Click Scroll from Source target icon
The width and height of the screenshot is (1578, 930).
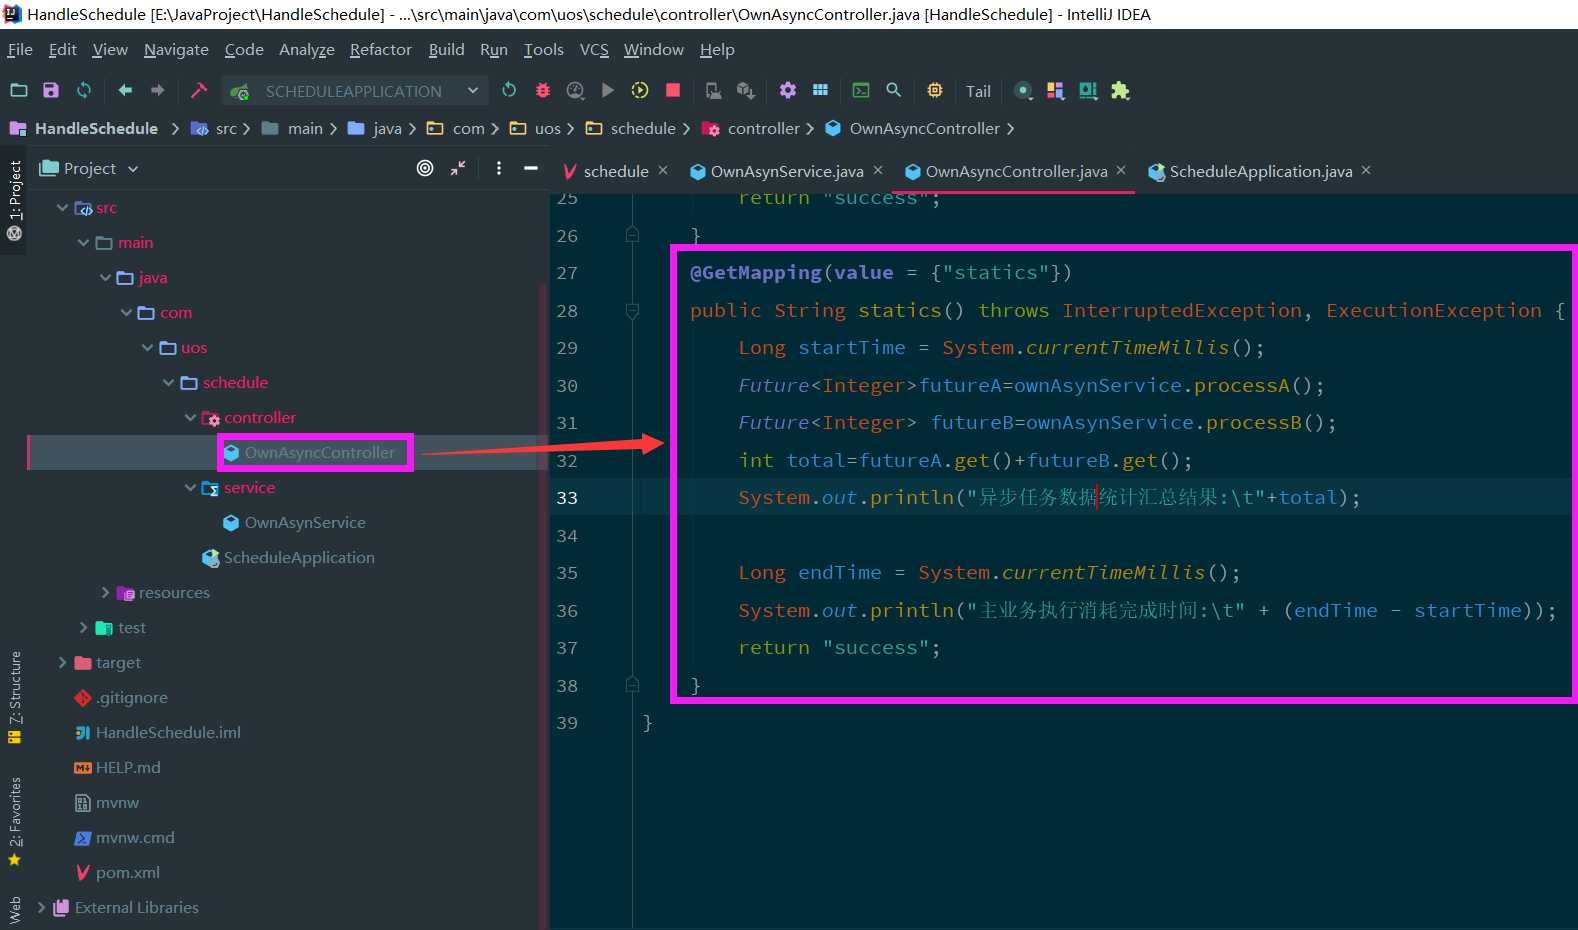click(x=425, y=168)
